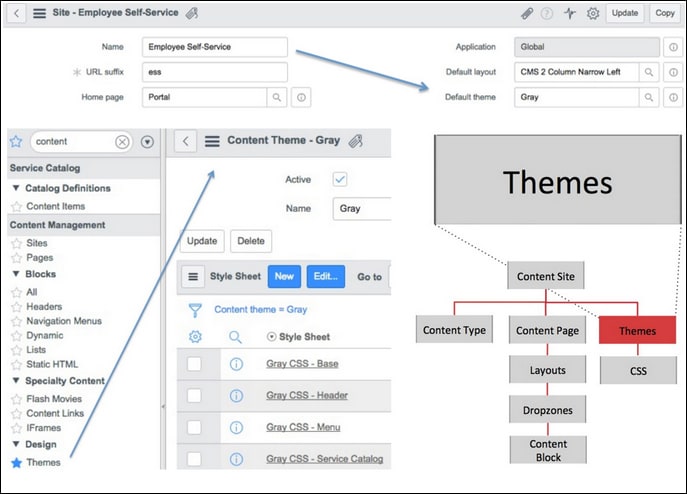Favorite the Static HTML module star
687x494 pixels.
click(16, 365)
